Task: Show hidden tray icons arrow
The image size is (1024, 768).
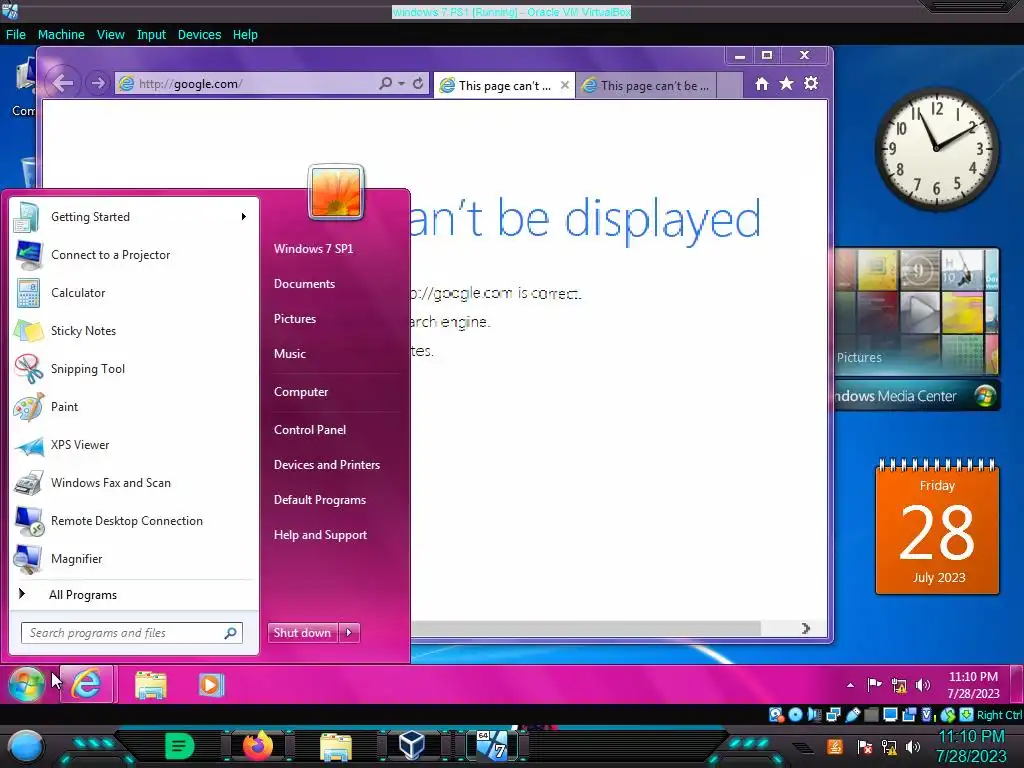Action: (x=850, y=685)
